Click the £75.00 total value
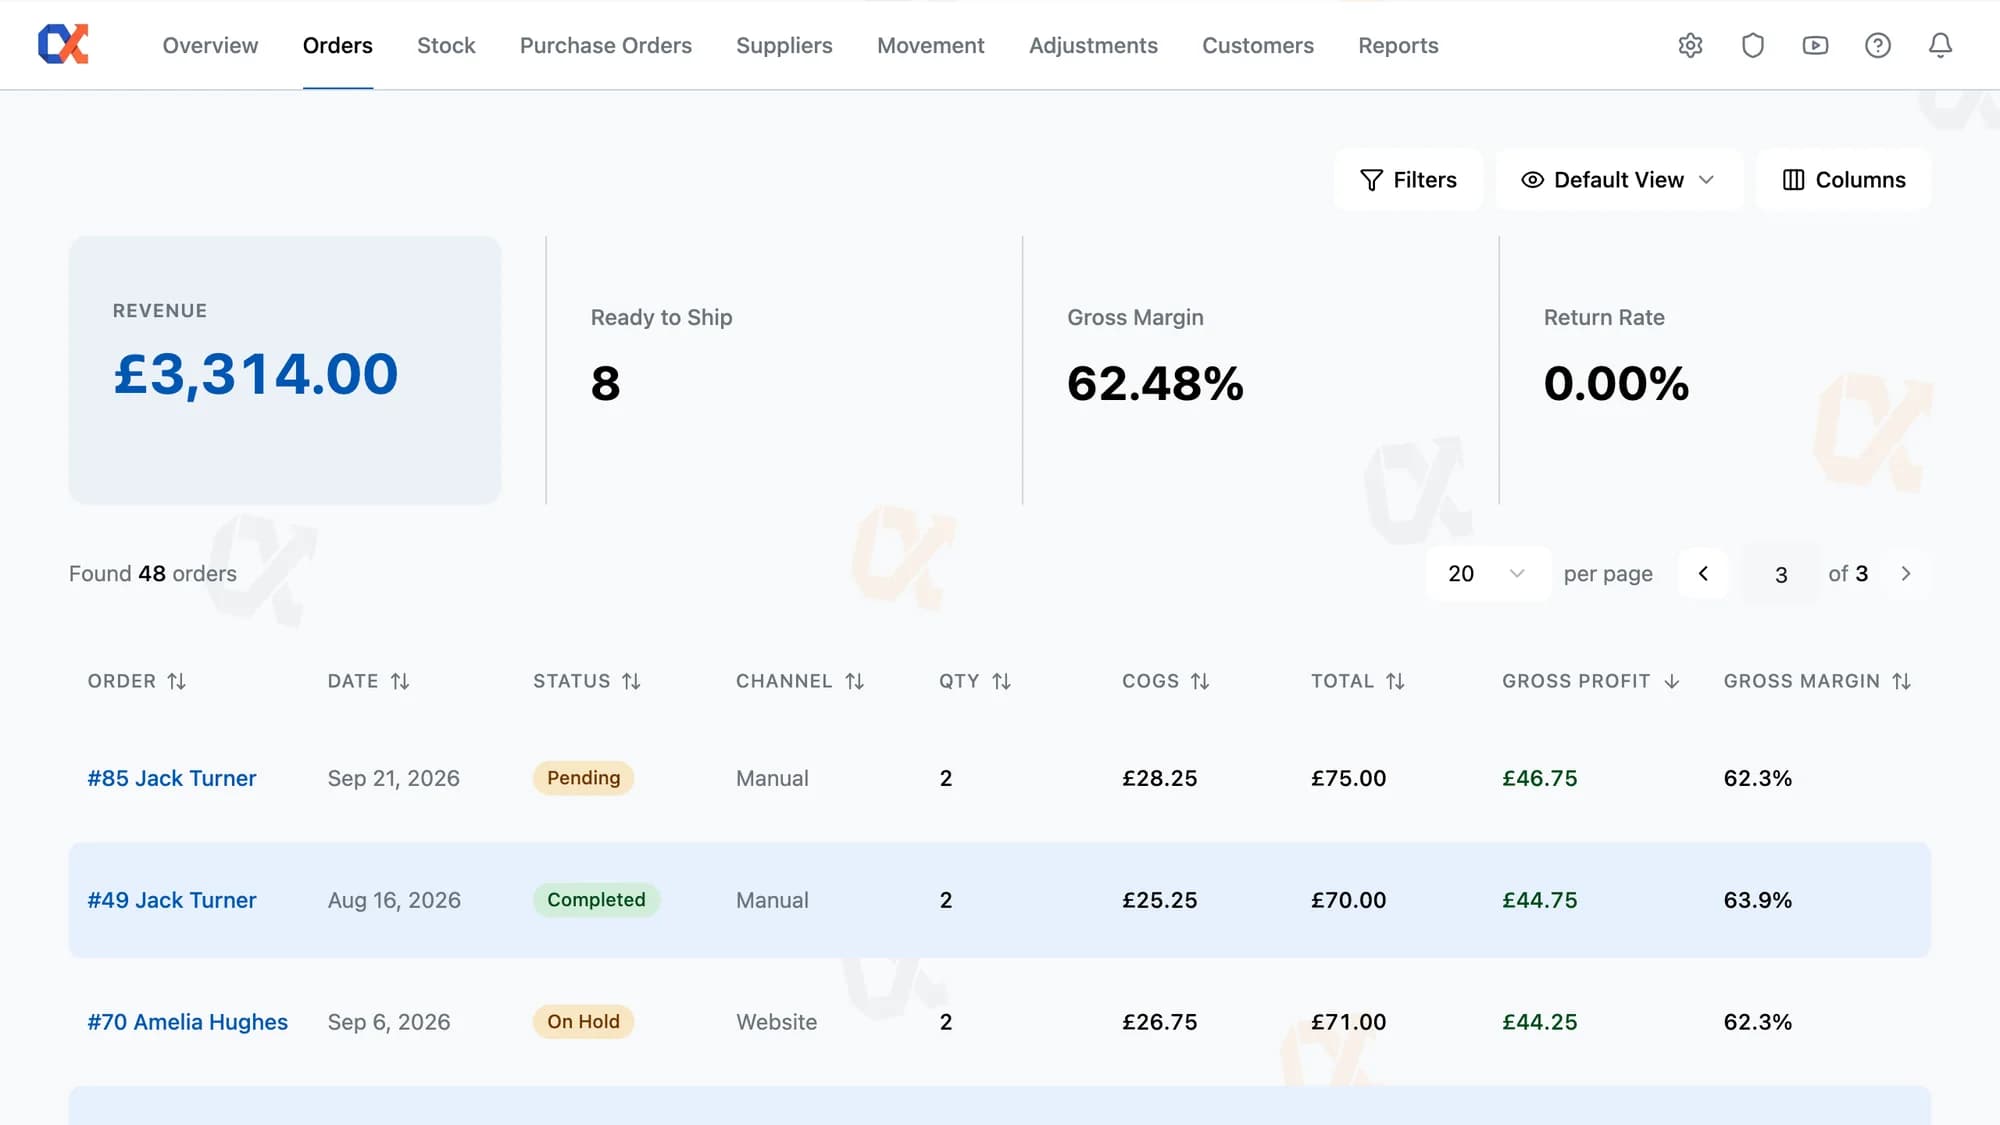The height and width of the screenshot is (1125, 2000). click(1349, 778)
